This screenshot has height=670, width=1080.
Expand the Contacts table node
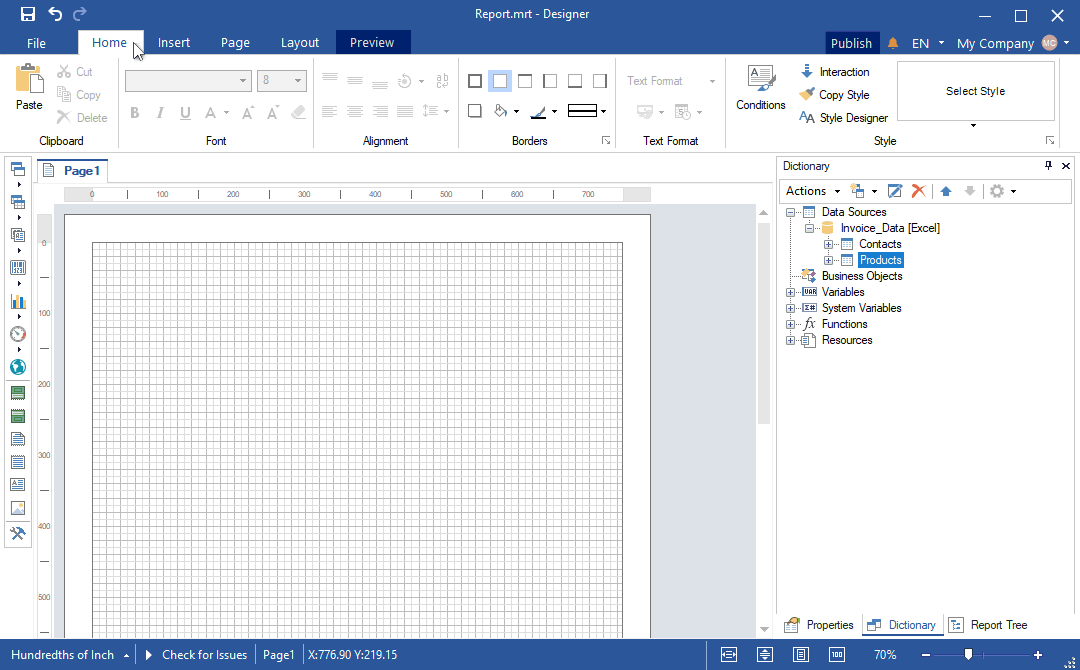829,244
